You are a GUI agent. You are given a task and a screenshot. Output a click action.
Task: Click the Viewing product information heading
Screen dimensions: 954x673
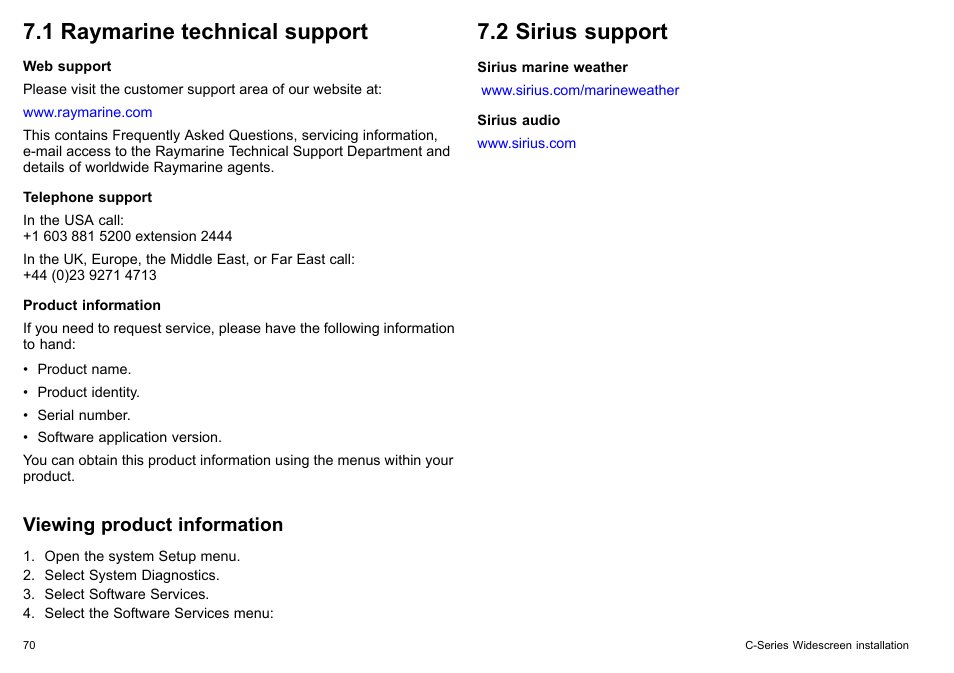point(153,525)
